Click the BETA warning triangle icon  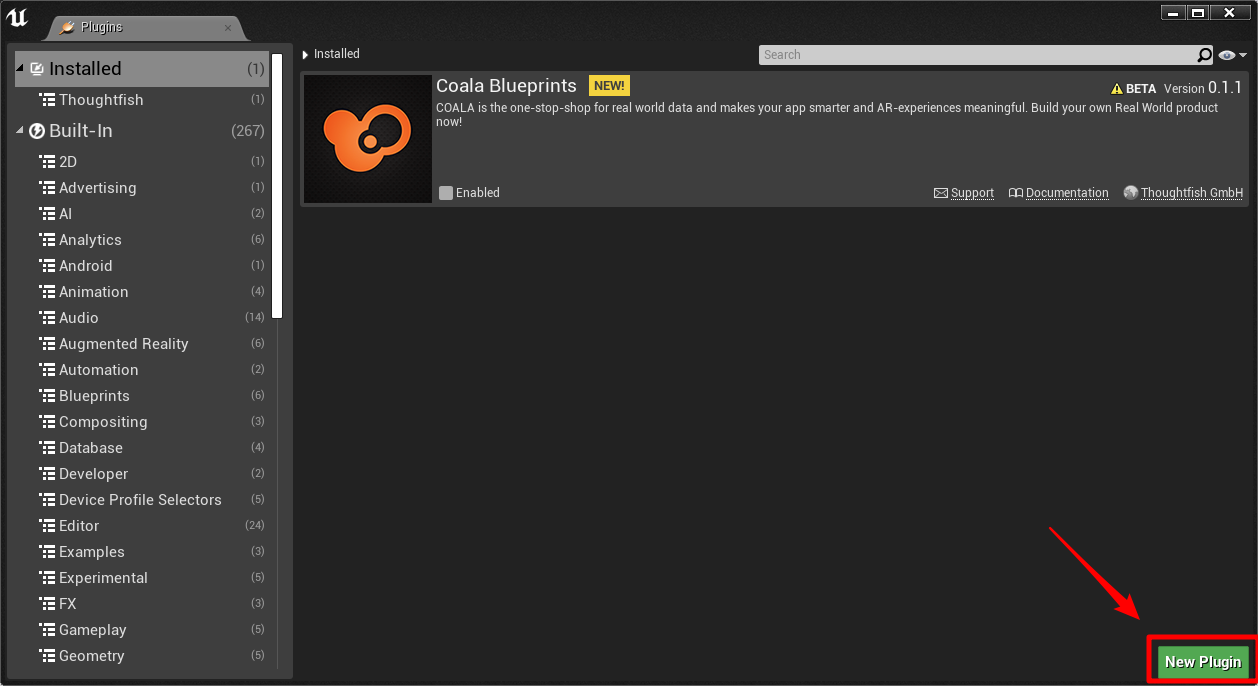pyautogui.click(x=1117, y=88)
